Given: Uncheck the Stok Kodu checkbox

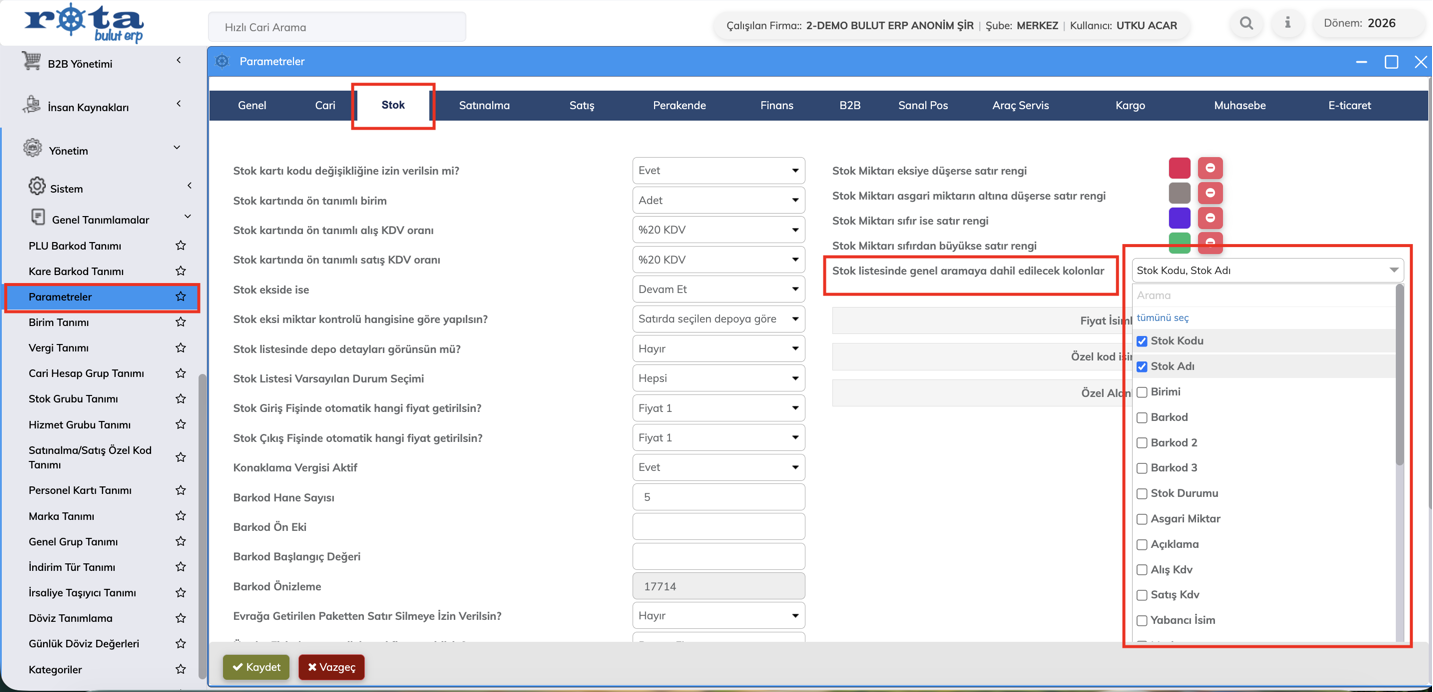Looking at the screenshot, I should (1142, 341).
